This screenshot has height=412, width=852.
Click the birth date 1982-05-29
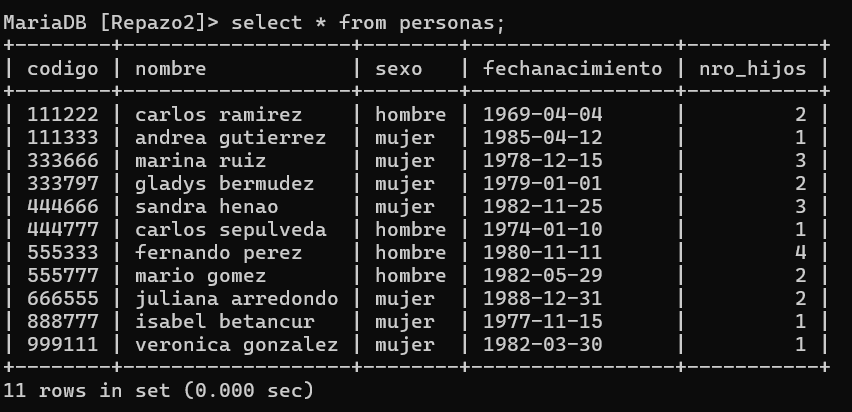point(543,276)
